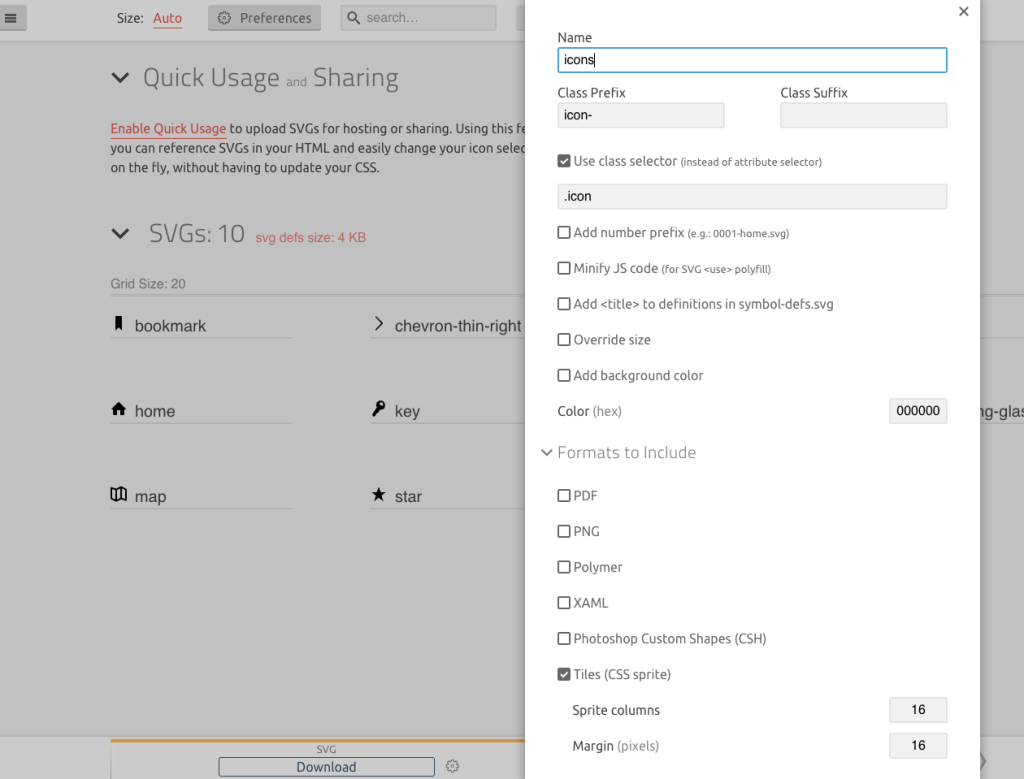This screenshot has height=779, width=1024.
Task: Click the Color hex value field
Action: pos(917,411)
